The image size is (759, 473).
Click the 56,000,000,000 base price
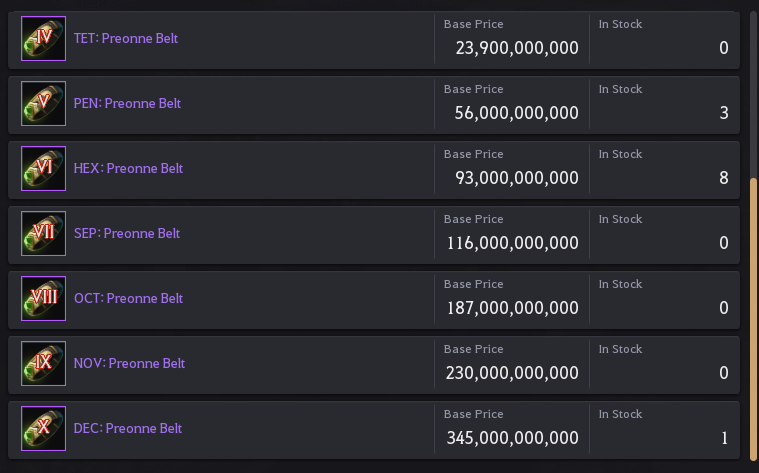click(516, 113)
